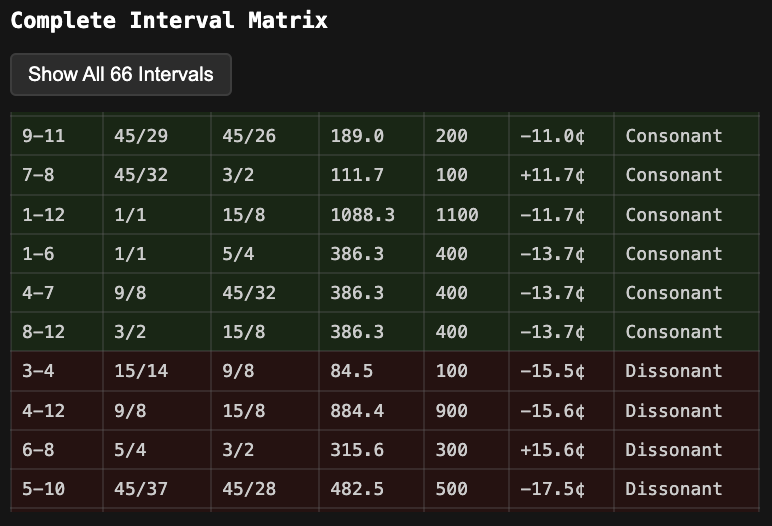Click the Show All 66 Intervals button

point(121,74)
